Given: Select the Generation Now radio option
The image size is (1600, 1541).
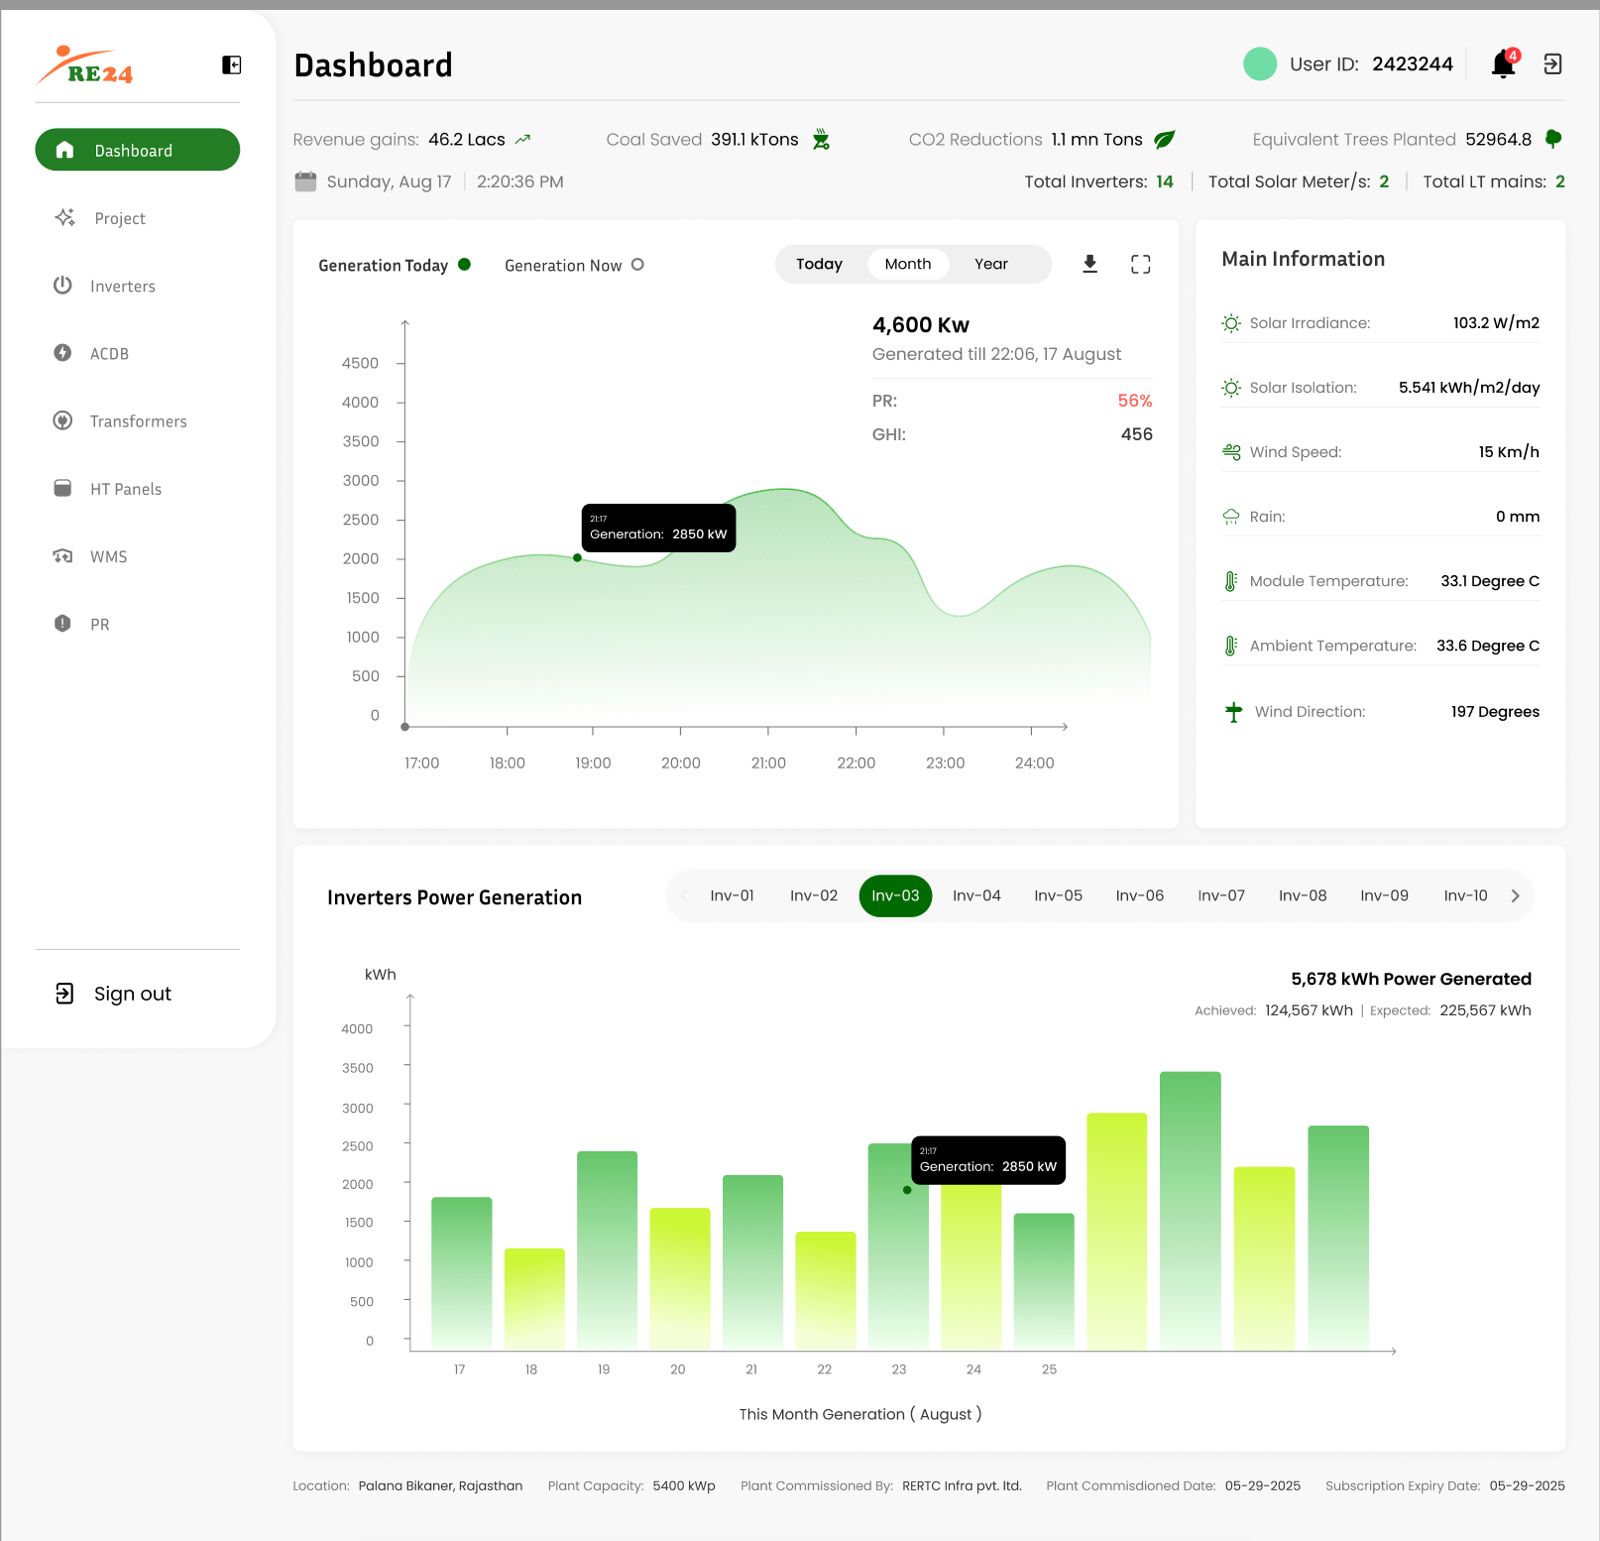Looking at the screenshot, I should [637, 265].
